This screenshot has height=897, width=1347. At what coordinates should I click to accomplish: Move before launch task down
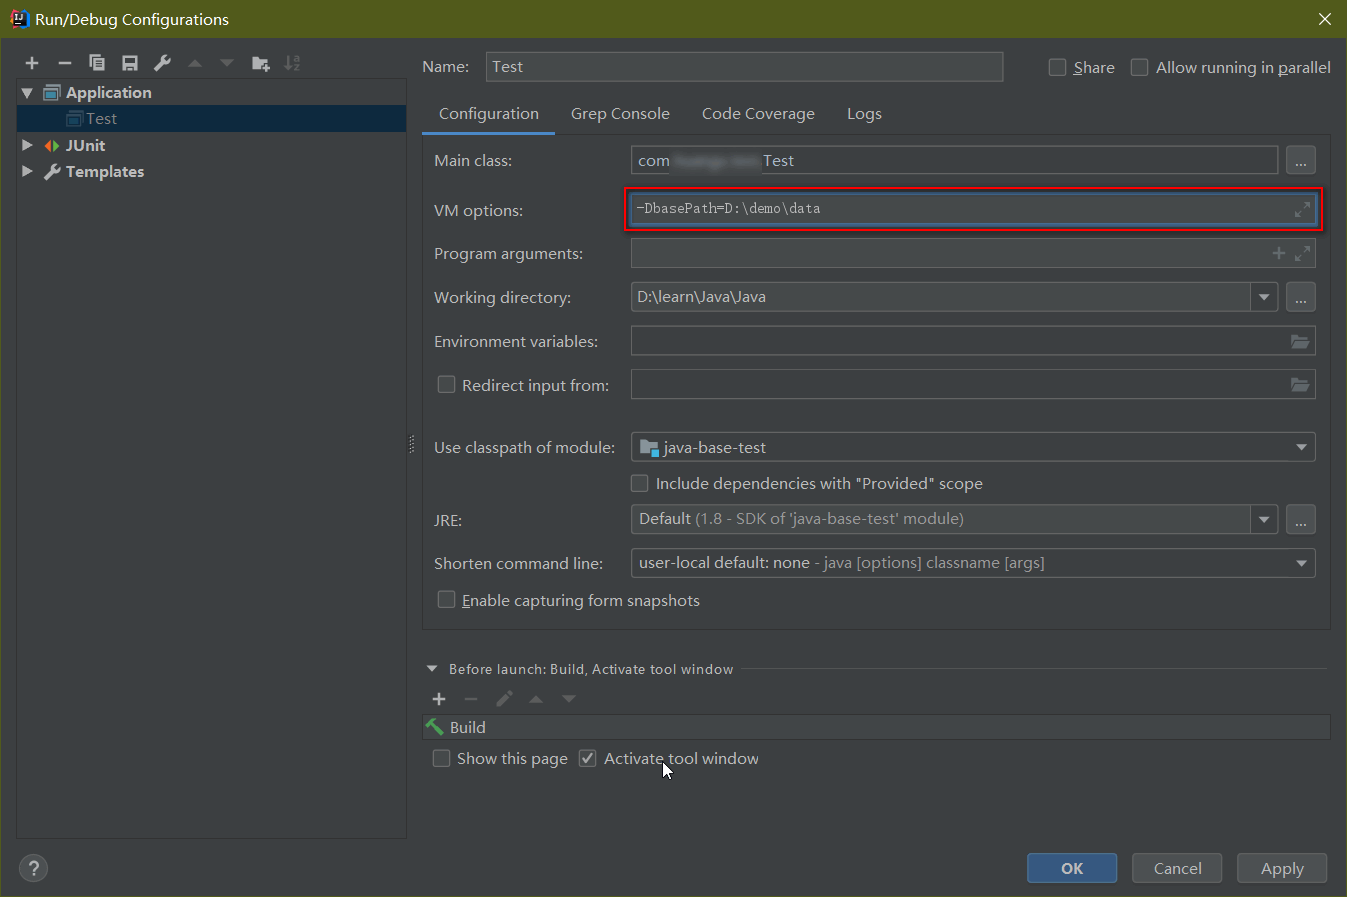[x=569, y=699]
